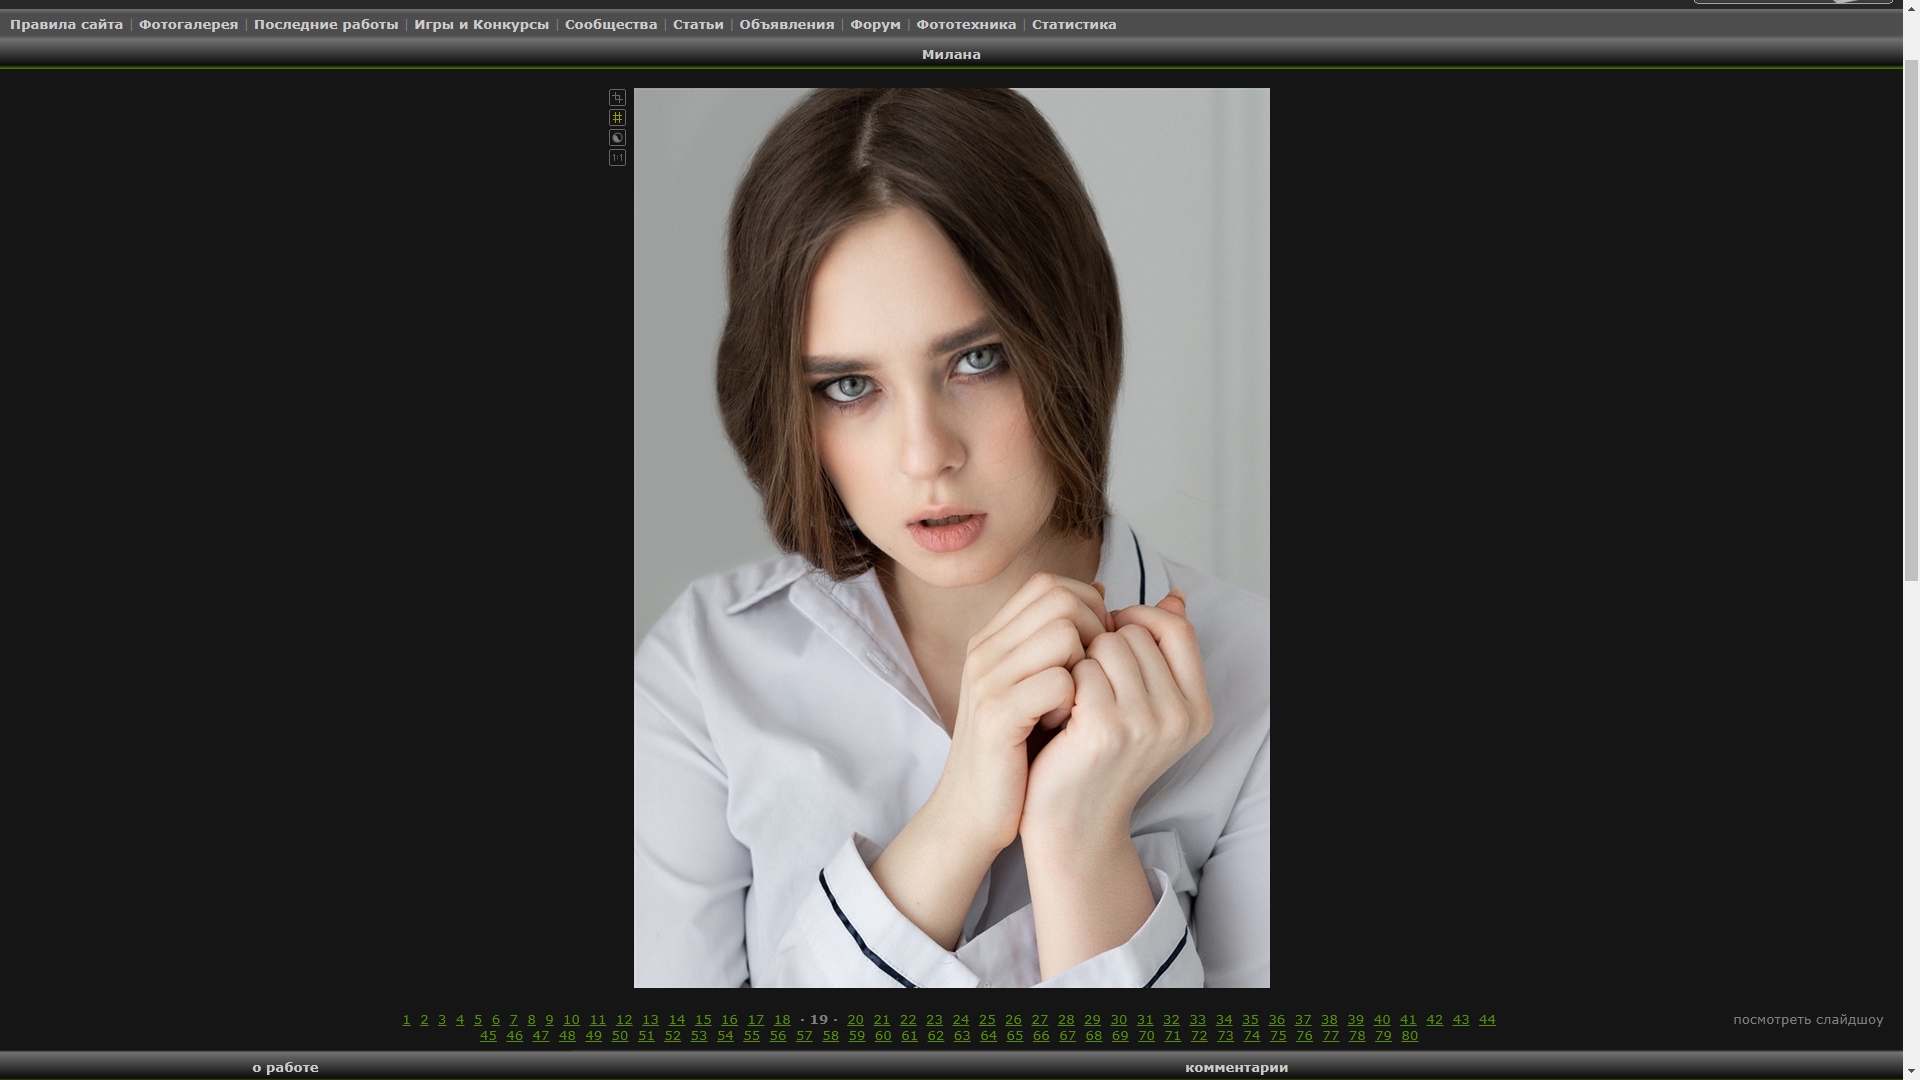Go to photo page 23
Screen dimensions: 1920x1080
[x=934, y=1019]
